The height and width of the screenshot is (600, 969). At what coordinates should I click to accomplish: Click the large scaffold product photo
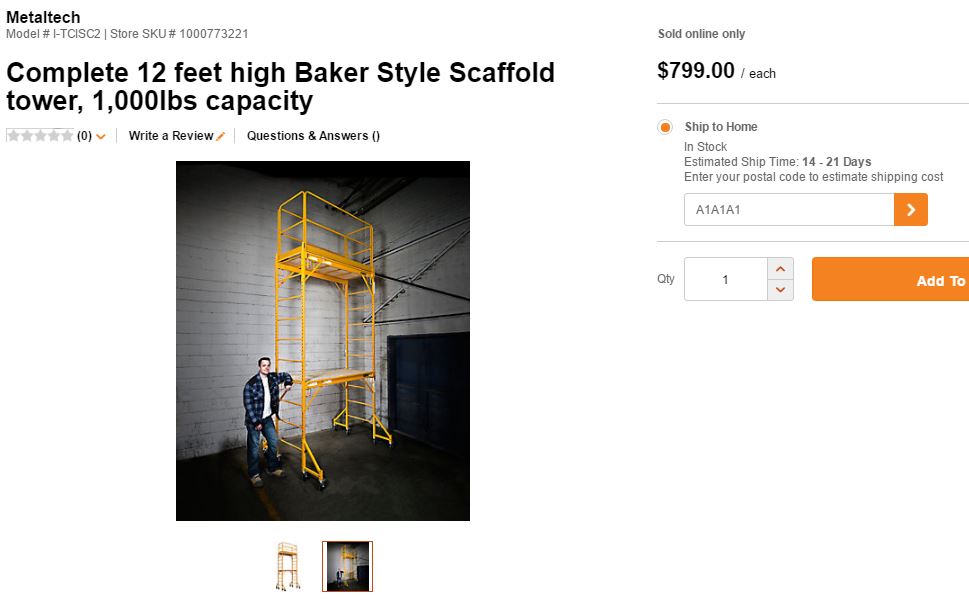click(323, 340)
